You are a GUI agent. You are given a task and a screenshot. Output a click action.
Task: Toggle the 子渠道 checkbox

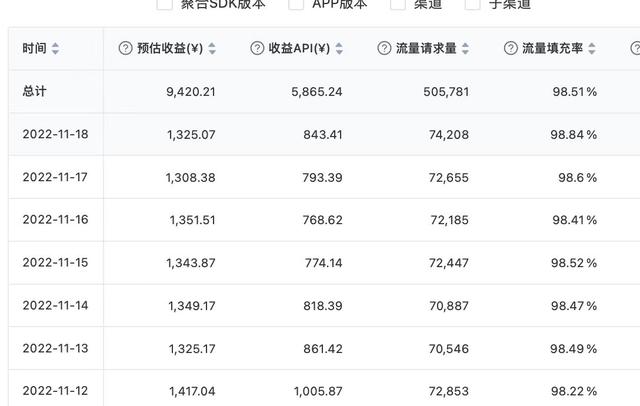point(473,4)
